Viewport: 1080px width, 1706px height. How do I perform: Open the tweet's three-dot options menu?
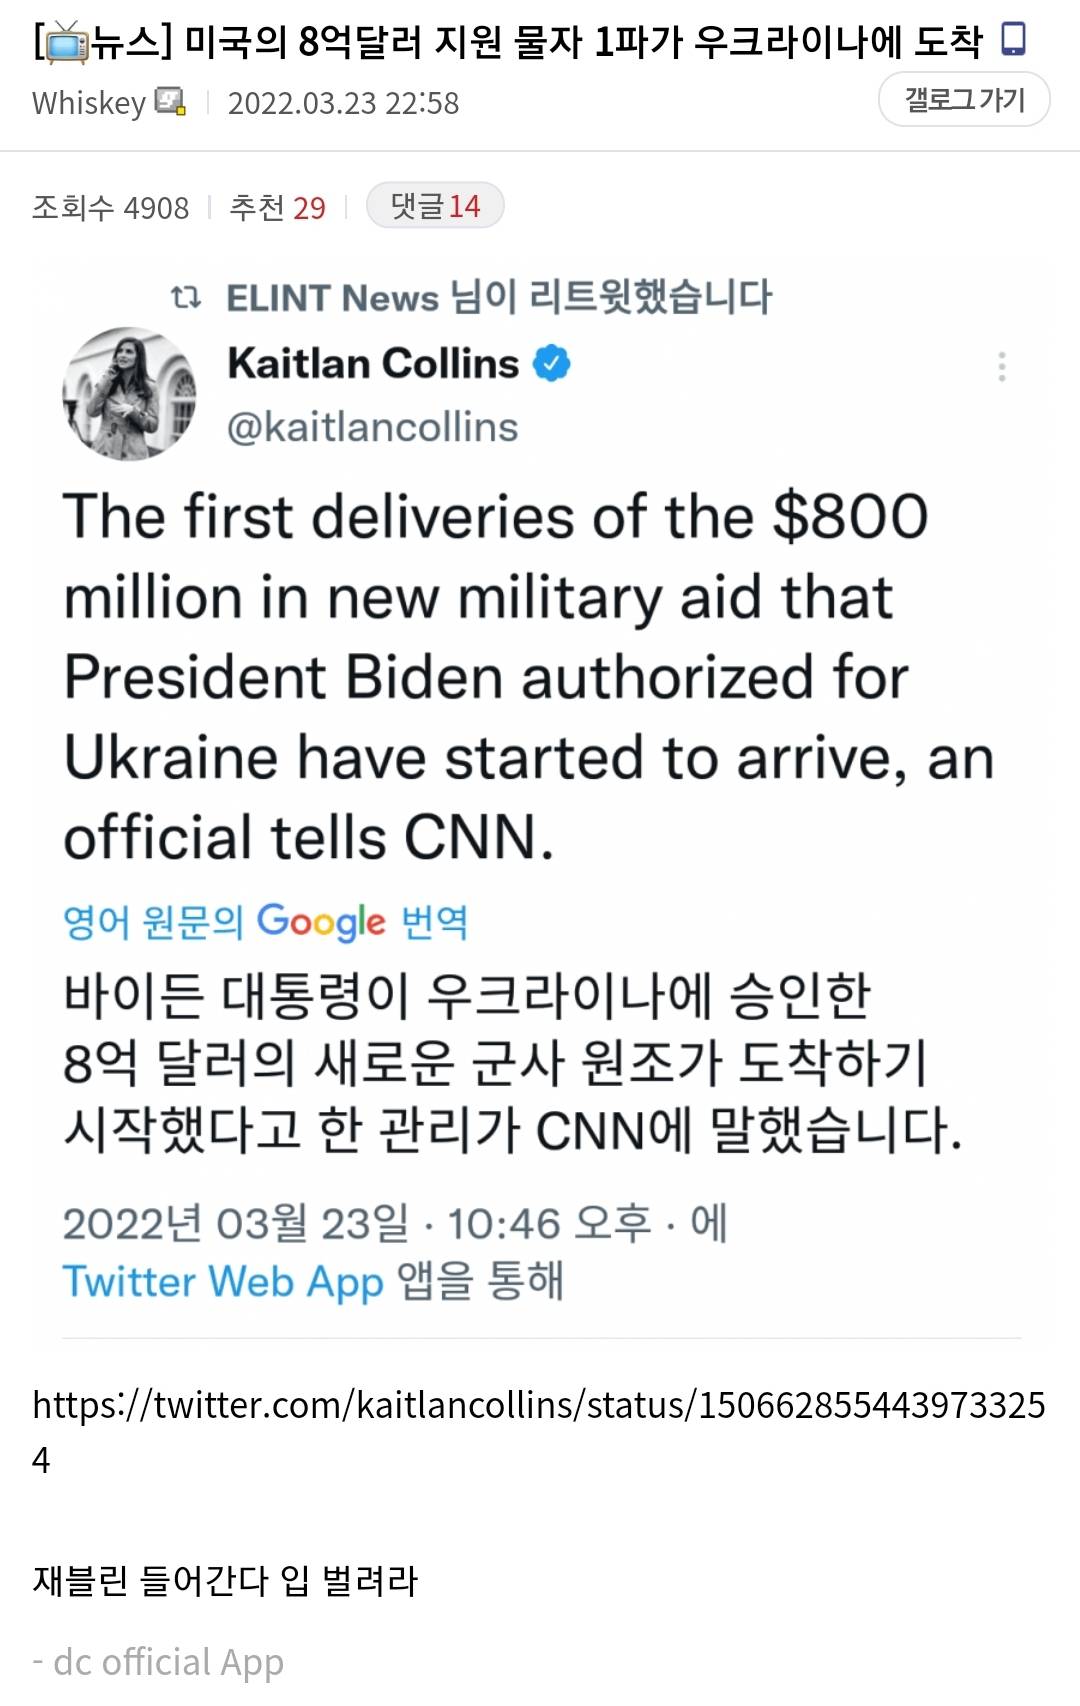pos(1001,367)
